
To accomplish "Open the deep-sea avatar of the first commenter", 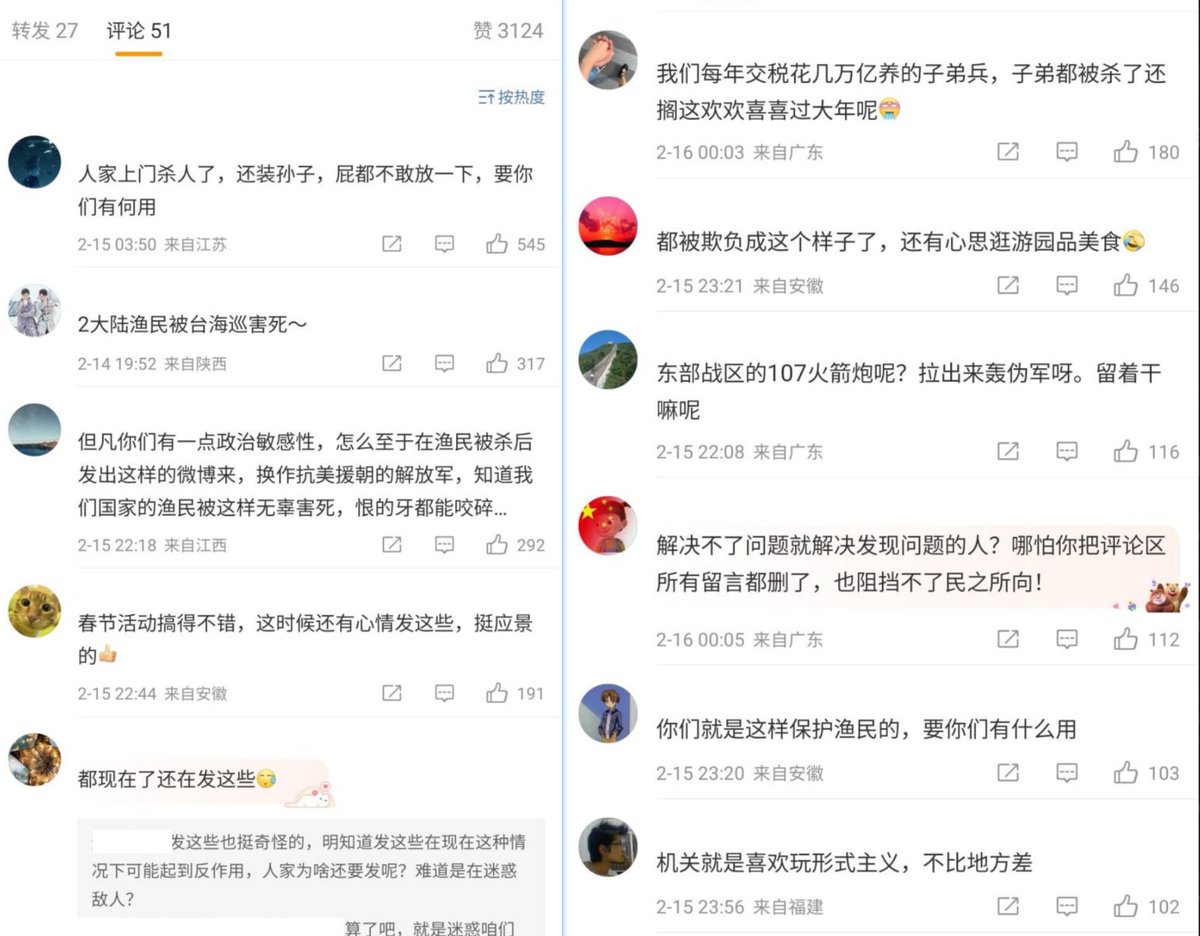I will pyautogui.click(x=35, y=162).
